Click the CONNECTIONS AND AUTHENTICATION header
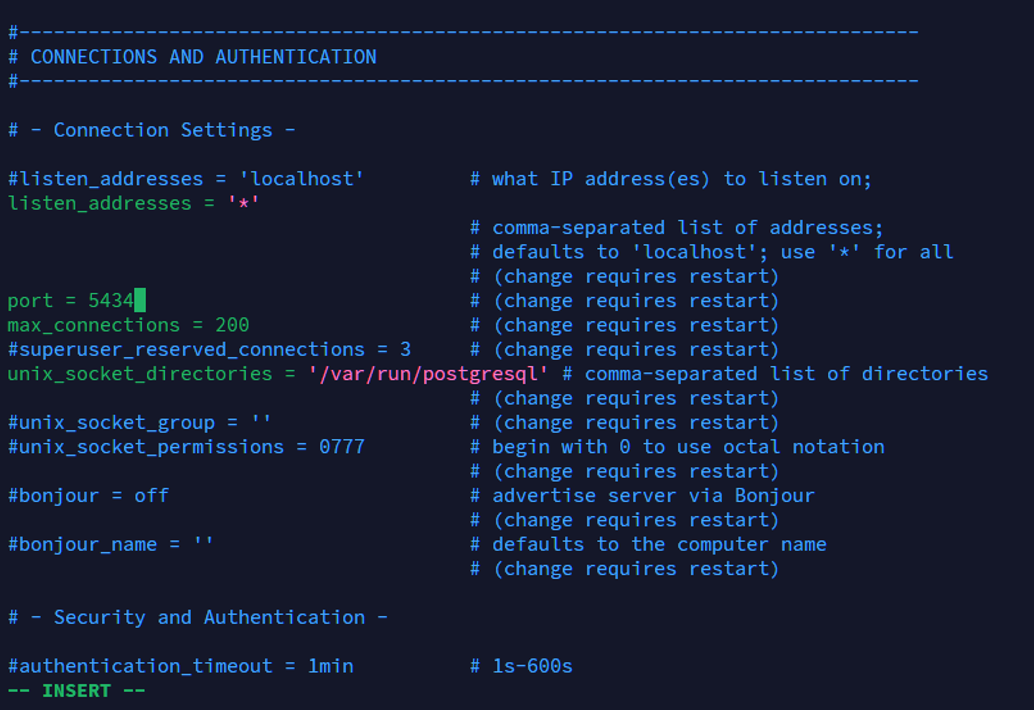Image resolution: width=1034 pixels, height=710 pixels. coord(203,57)
